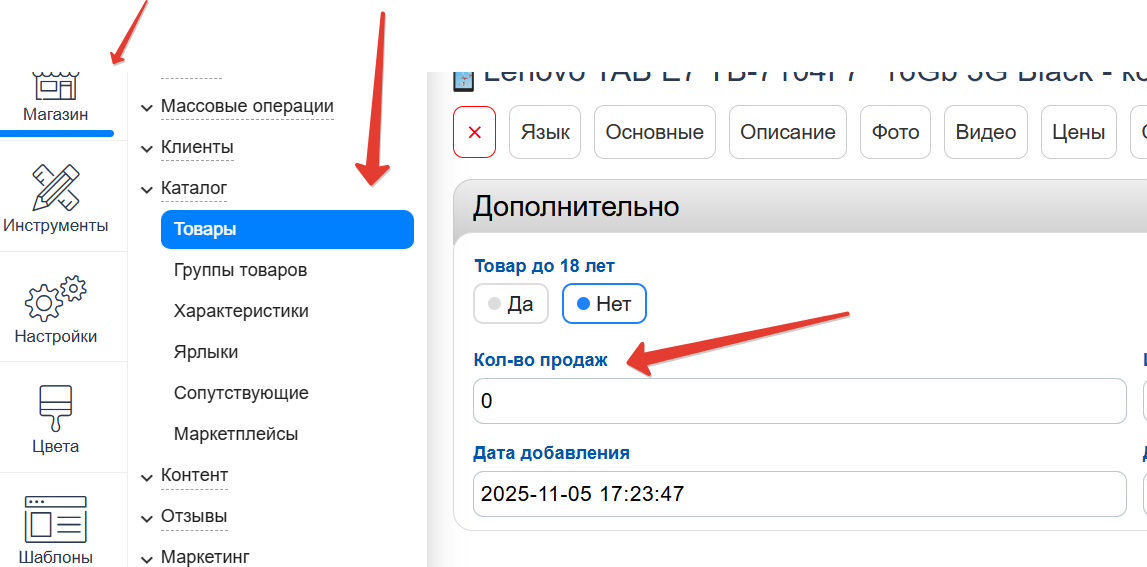Expand the Контент menu group
Viewport: 1147px width, 567px height.
(194, 475)
